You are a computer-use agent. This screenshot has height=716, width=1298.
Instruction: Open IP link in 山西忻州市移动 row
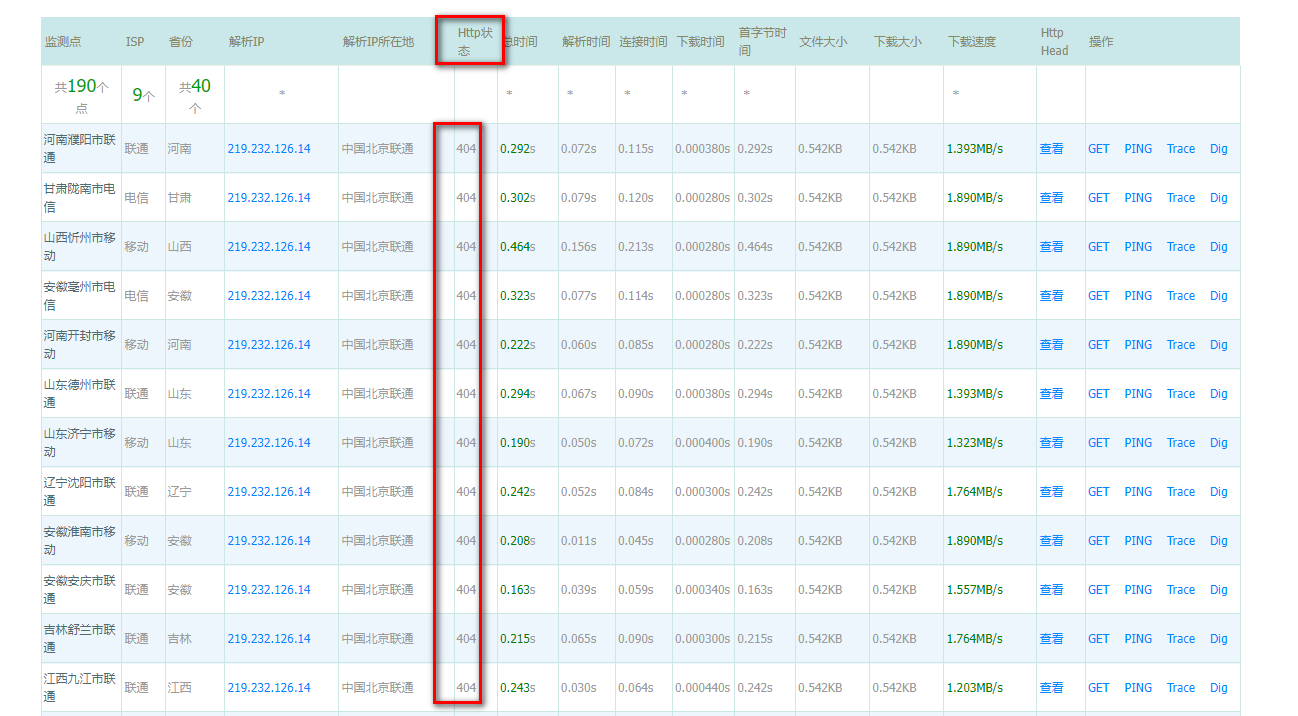point(269,247)
